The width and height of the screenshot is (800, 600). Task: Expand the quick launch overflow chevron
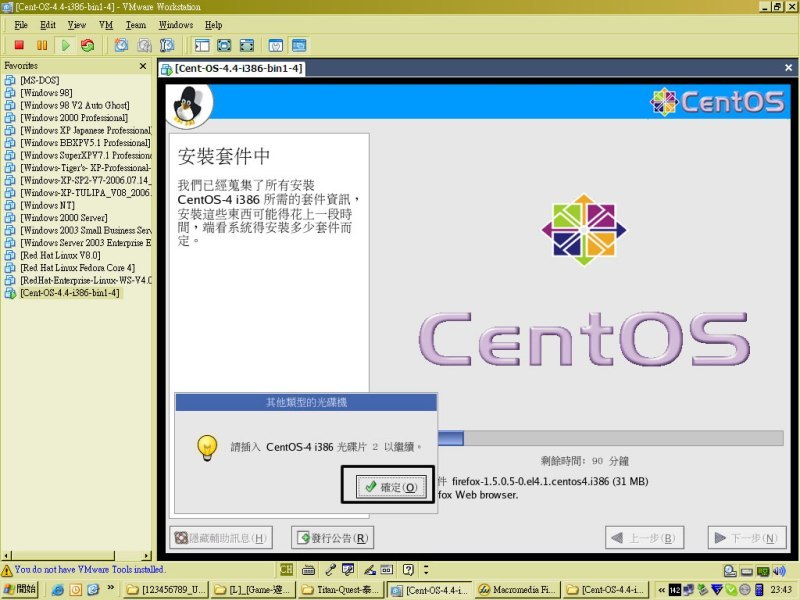pos(111,588)
